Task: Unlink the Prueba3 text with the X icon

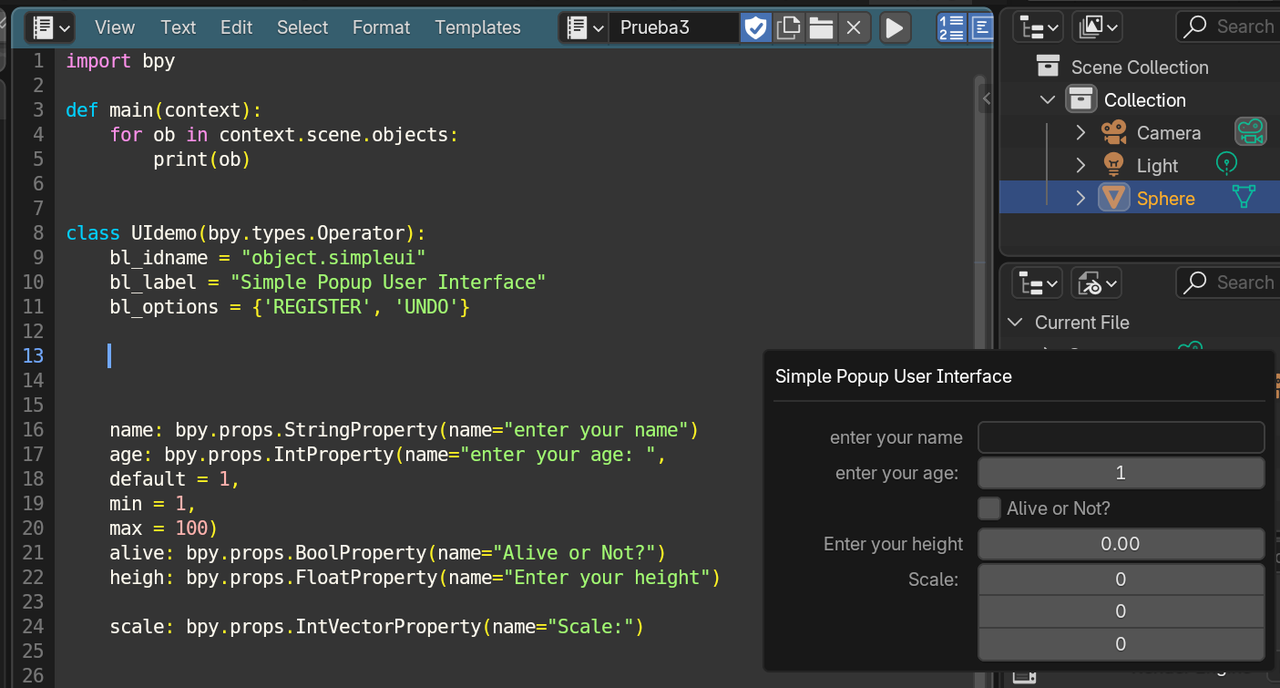Action: point(853,28)
